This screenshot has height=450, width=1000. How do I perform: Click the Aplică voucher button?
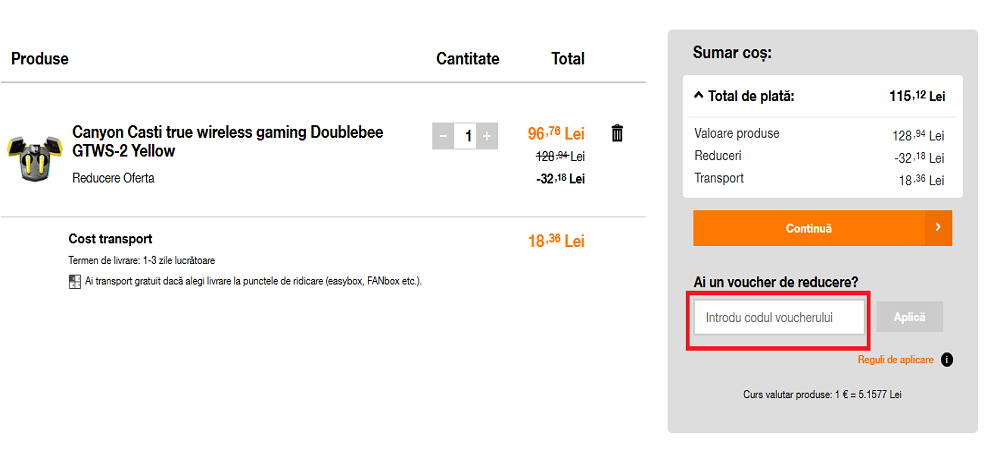(x=909, y=317)
